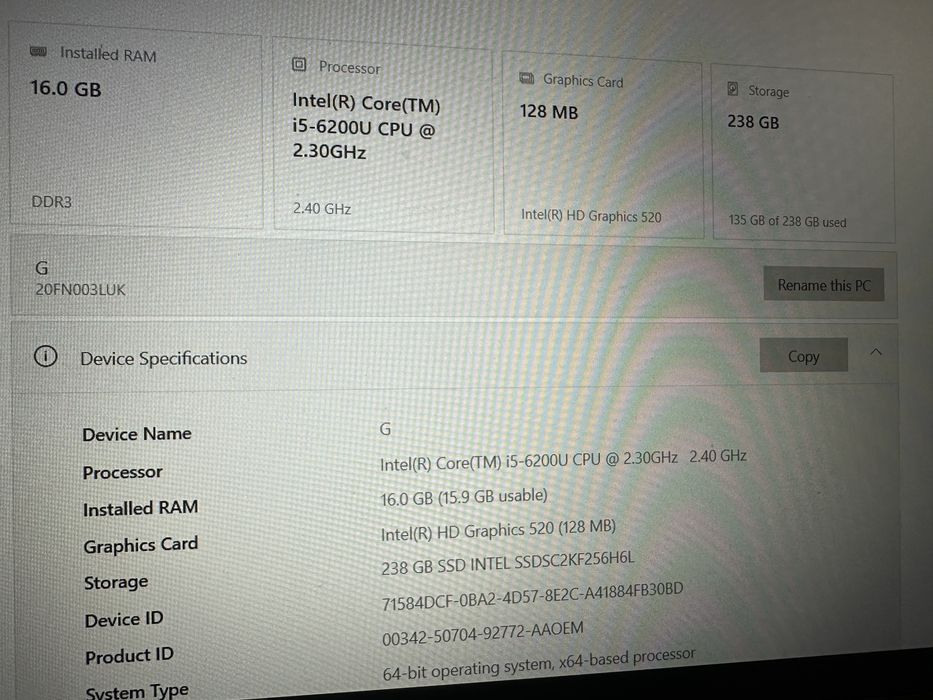Screen dimensions: 933x700
Task: Click Intel(R) HD Graphics 520 card label
Action: click(x=591, y=215)
